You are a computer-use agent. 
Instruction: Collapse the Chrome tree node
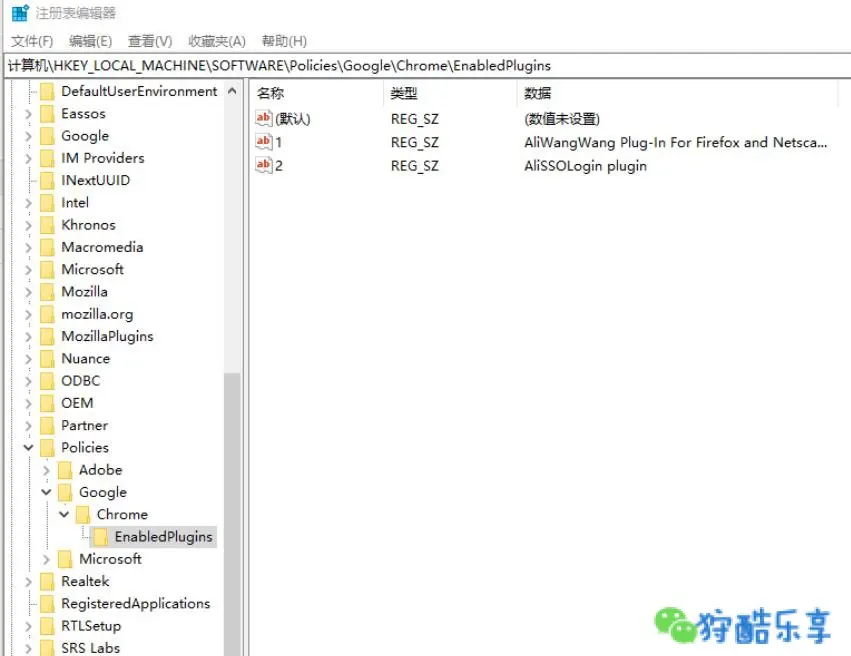point(64,514)
